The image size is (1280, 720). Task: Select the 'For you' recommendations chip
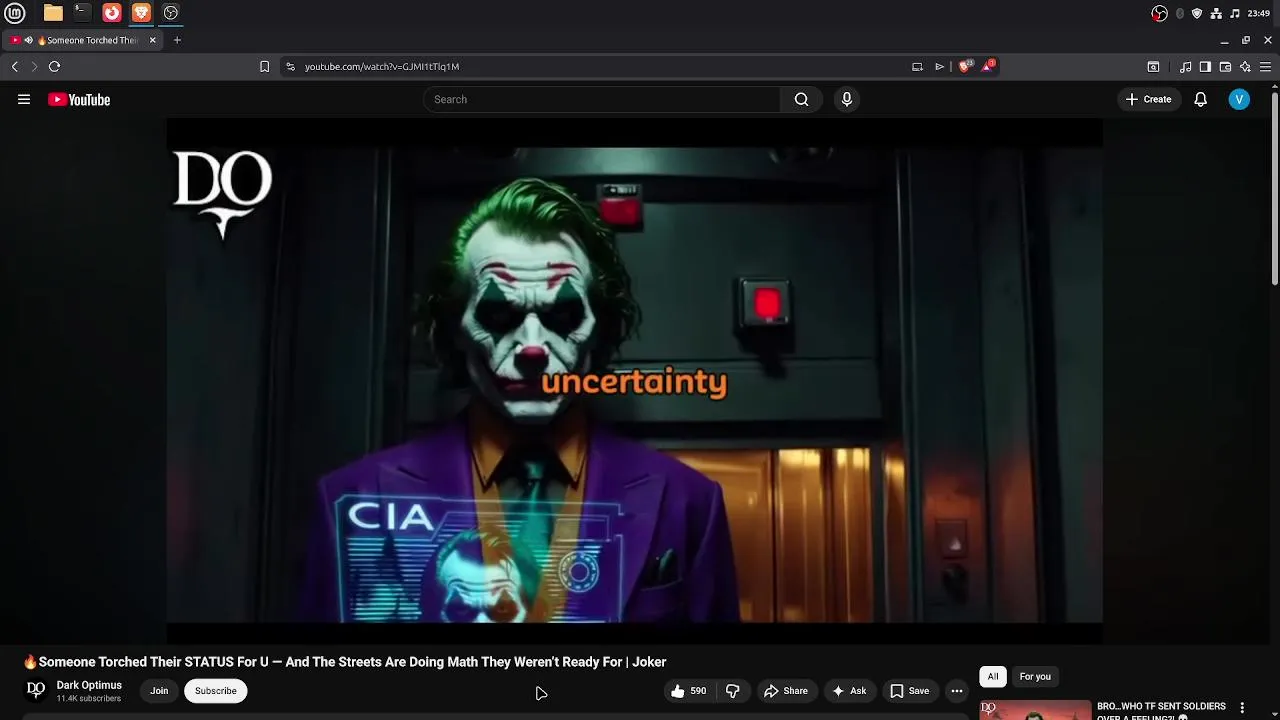(x=1035, y=677)
